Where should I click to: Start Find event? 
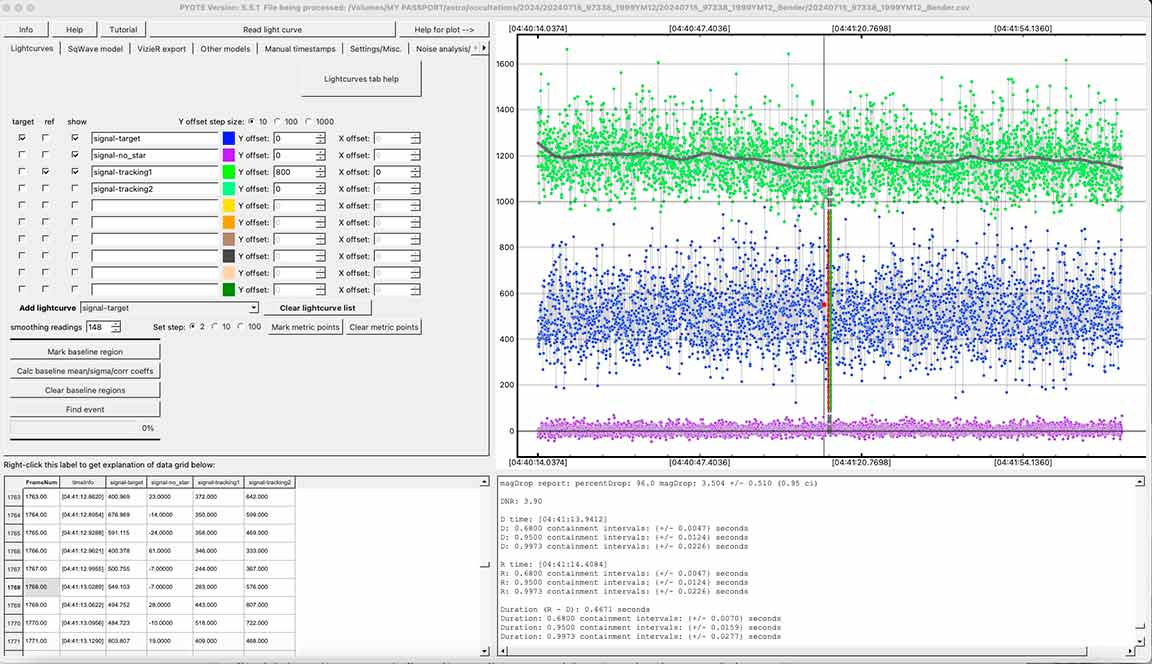coord(85,409)
